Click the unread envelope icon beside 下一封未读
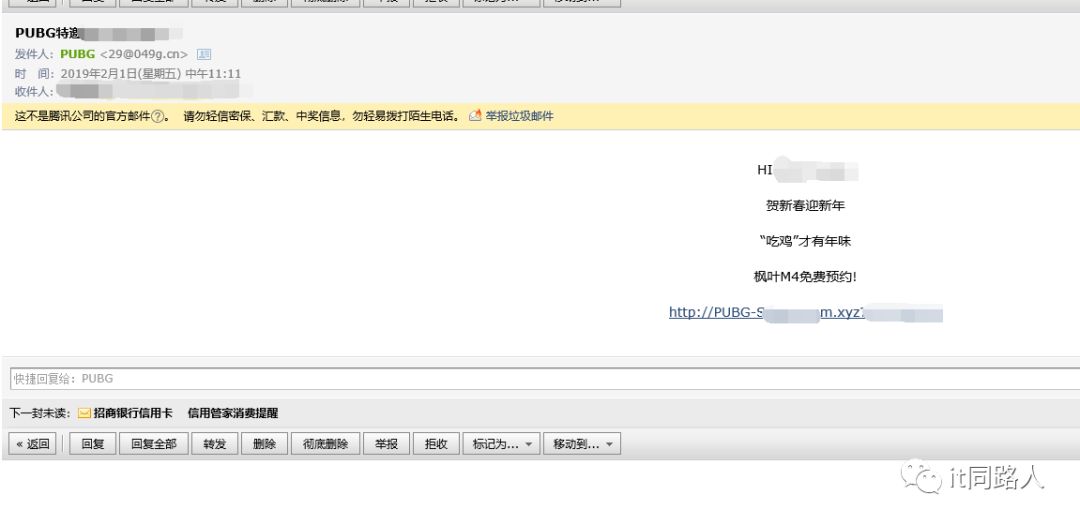1080x525 pixels. click(84, 413)
